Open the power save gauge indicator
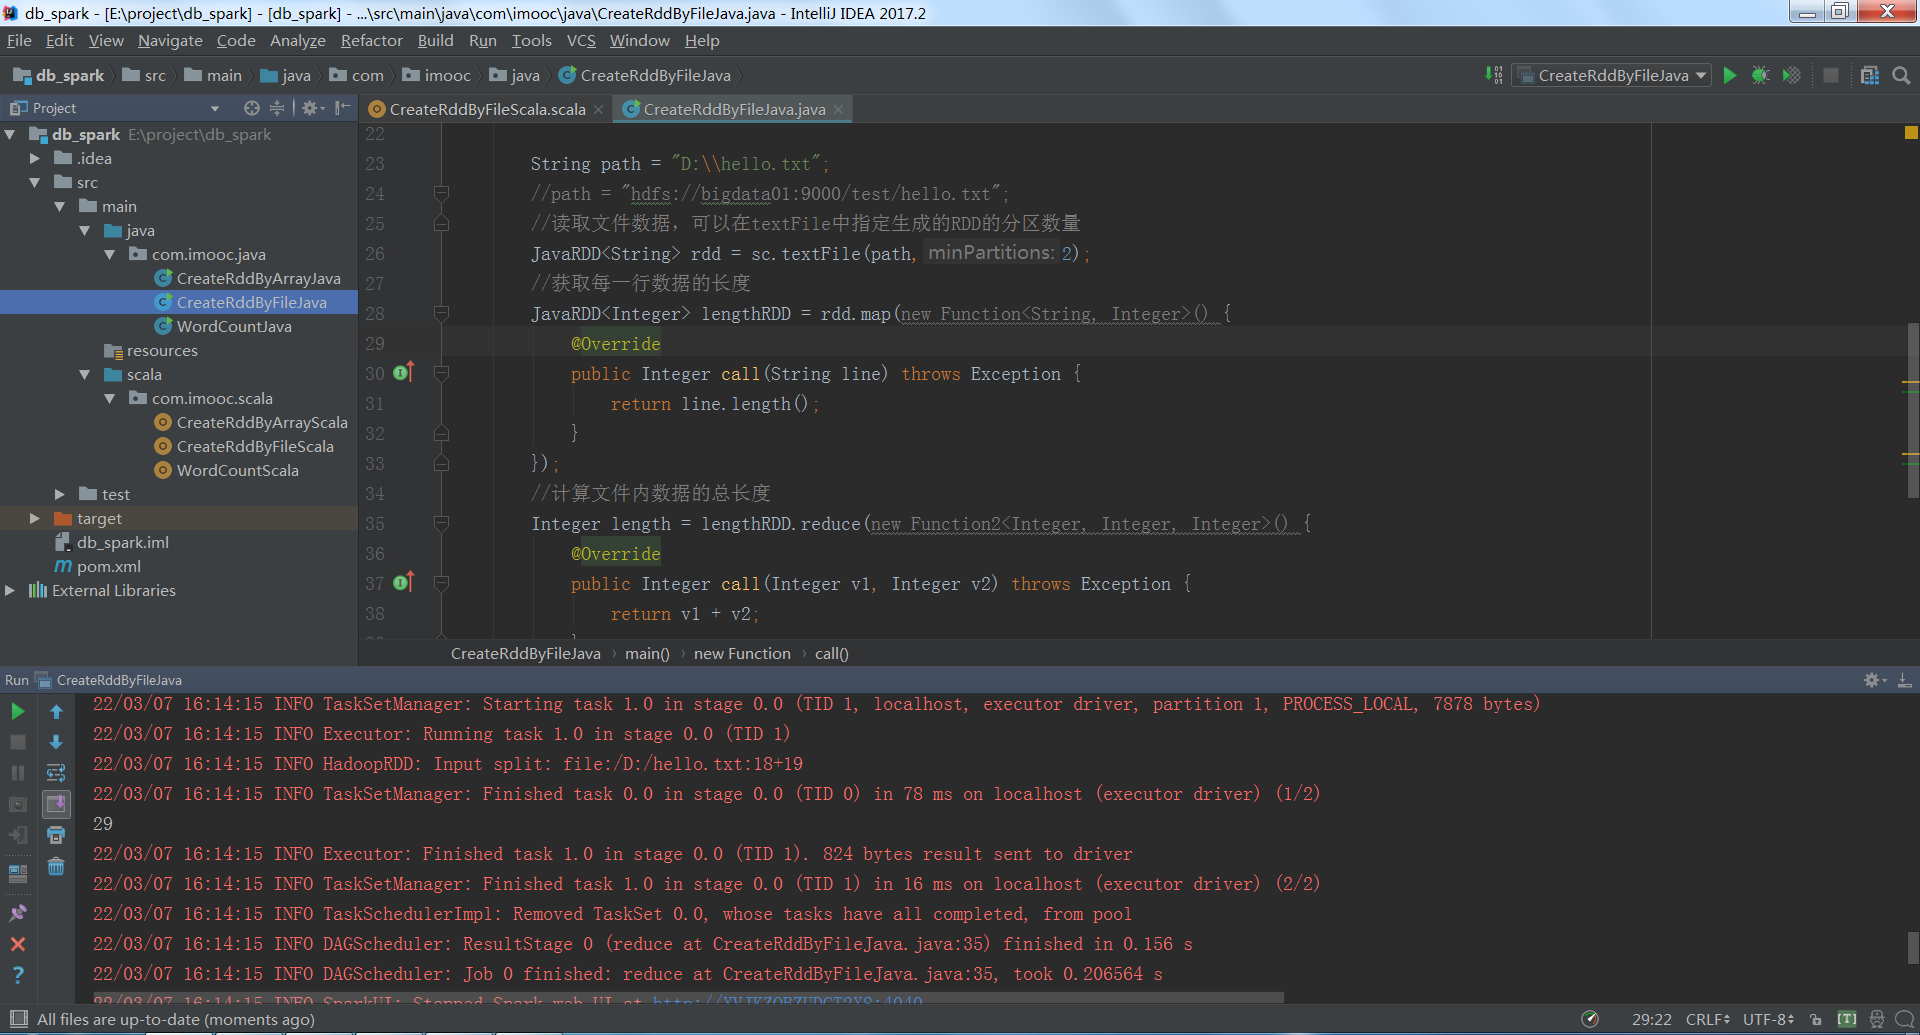Viewport: 1920px width, 1035px height. 1590,1020
